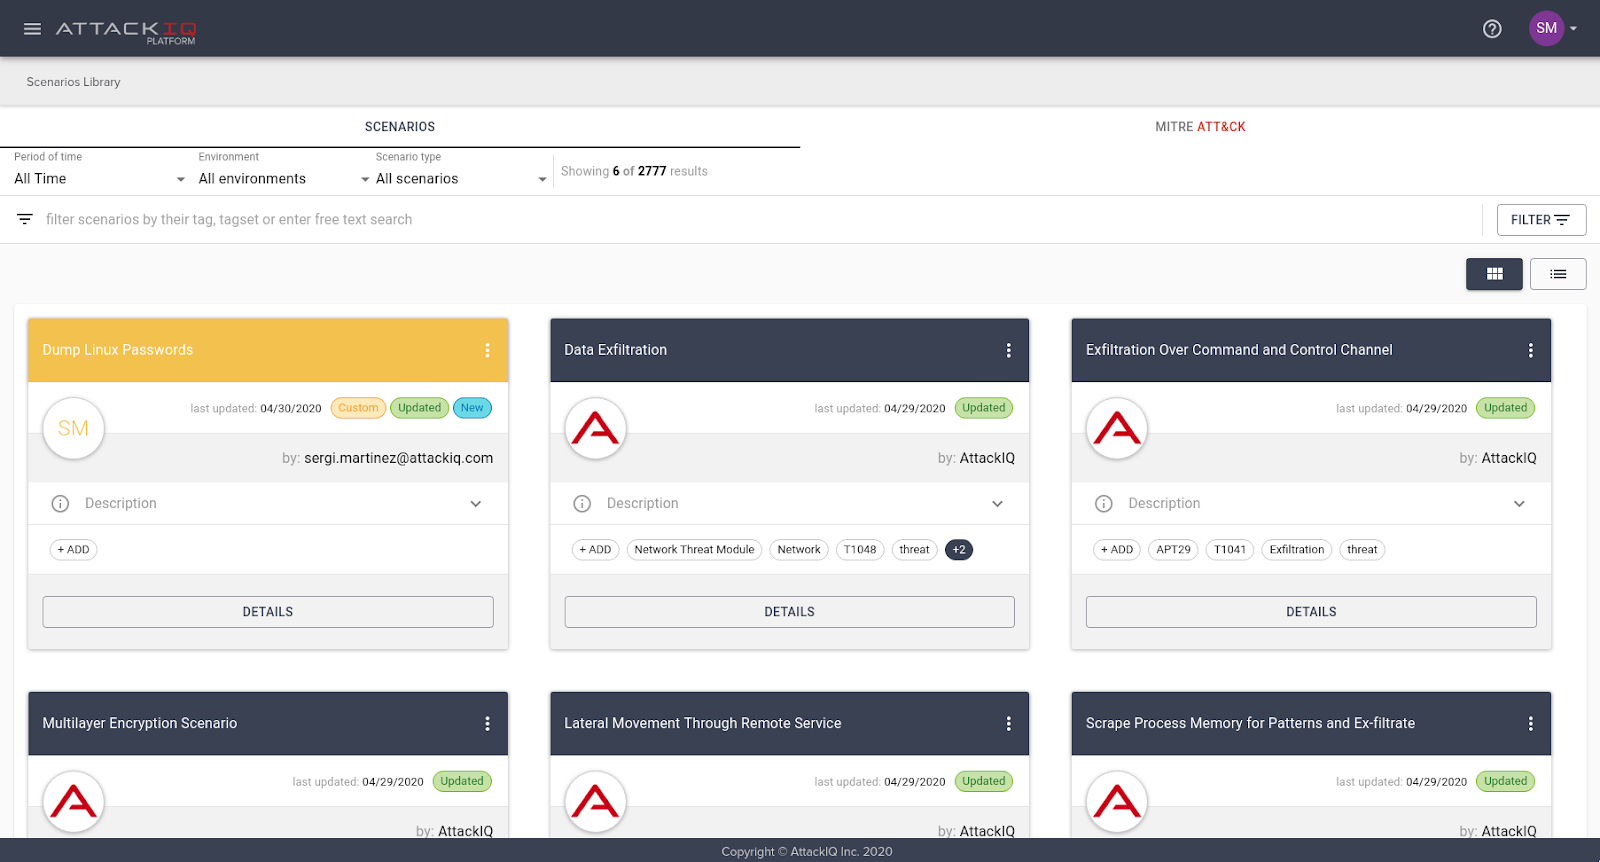Switch to the MITRE ATT&CK tab

pyautogui.click(x=1200, y=127)
